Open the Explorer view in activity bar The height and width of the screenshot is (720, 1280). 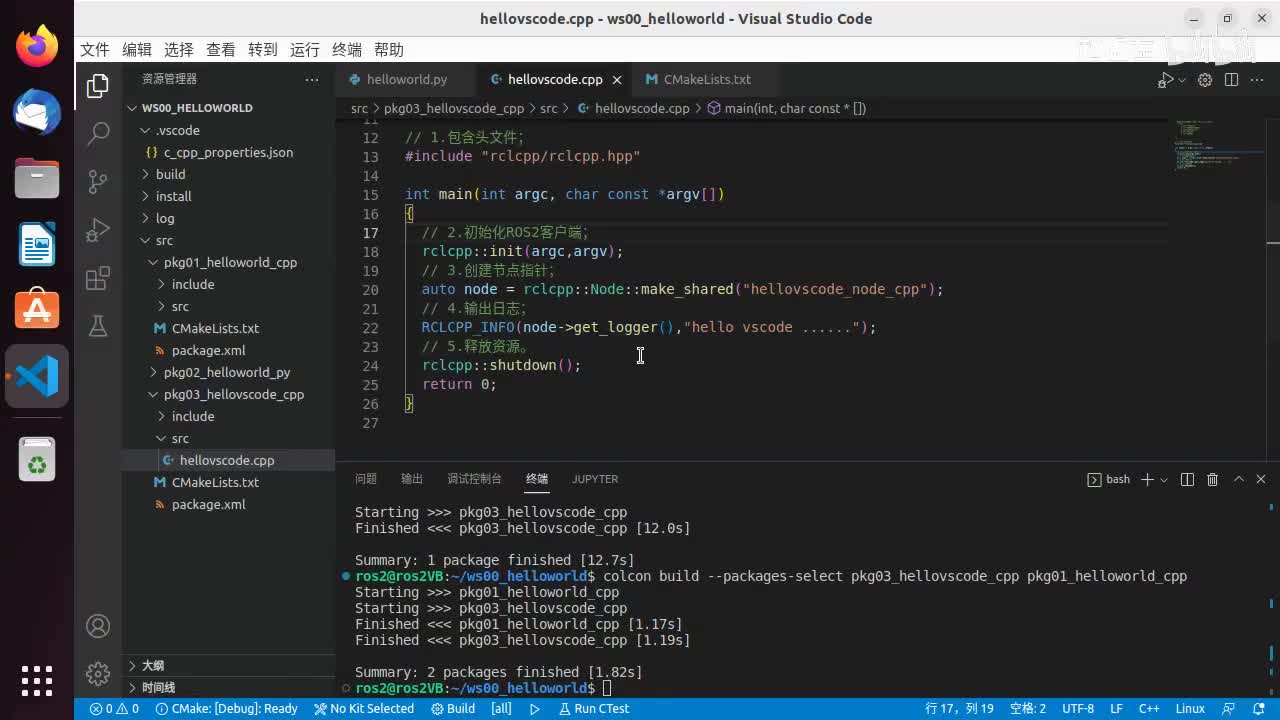(98, 86)
